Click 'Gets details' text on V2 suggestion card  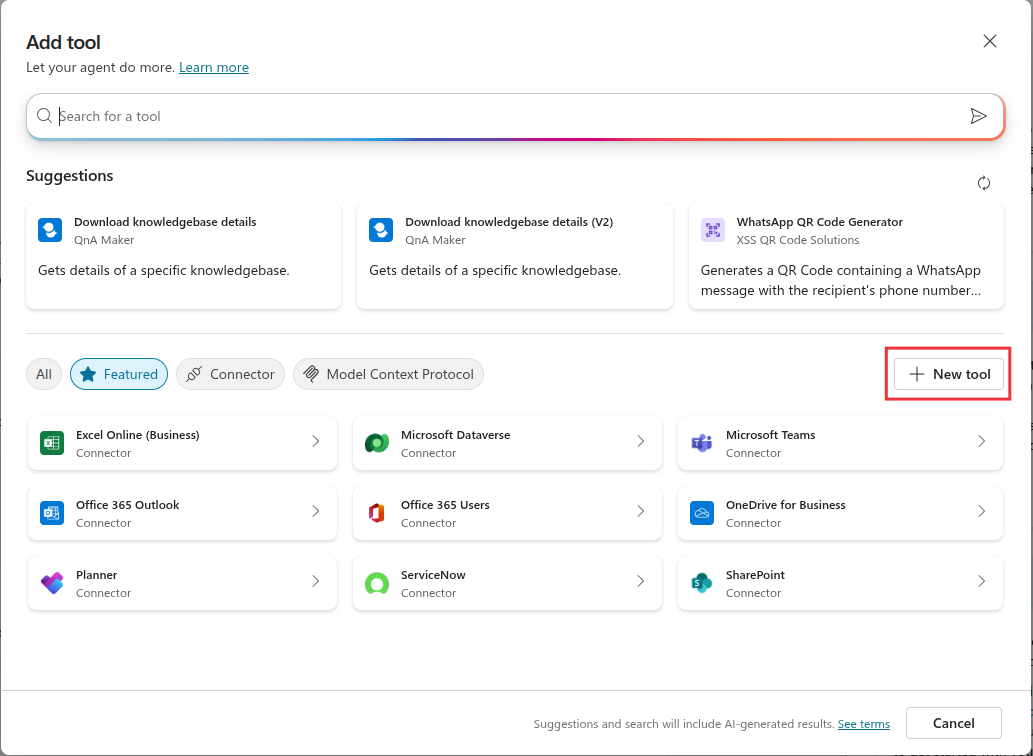[495, 271]
